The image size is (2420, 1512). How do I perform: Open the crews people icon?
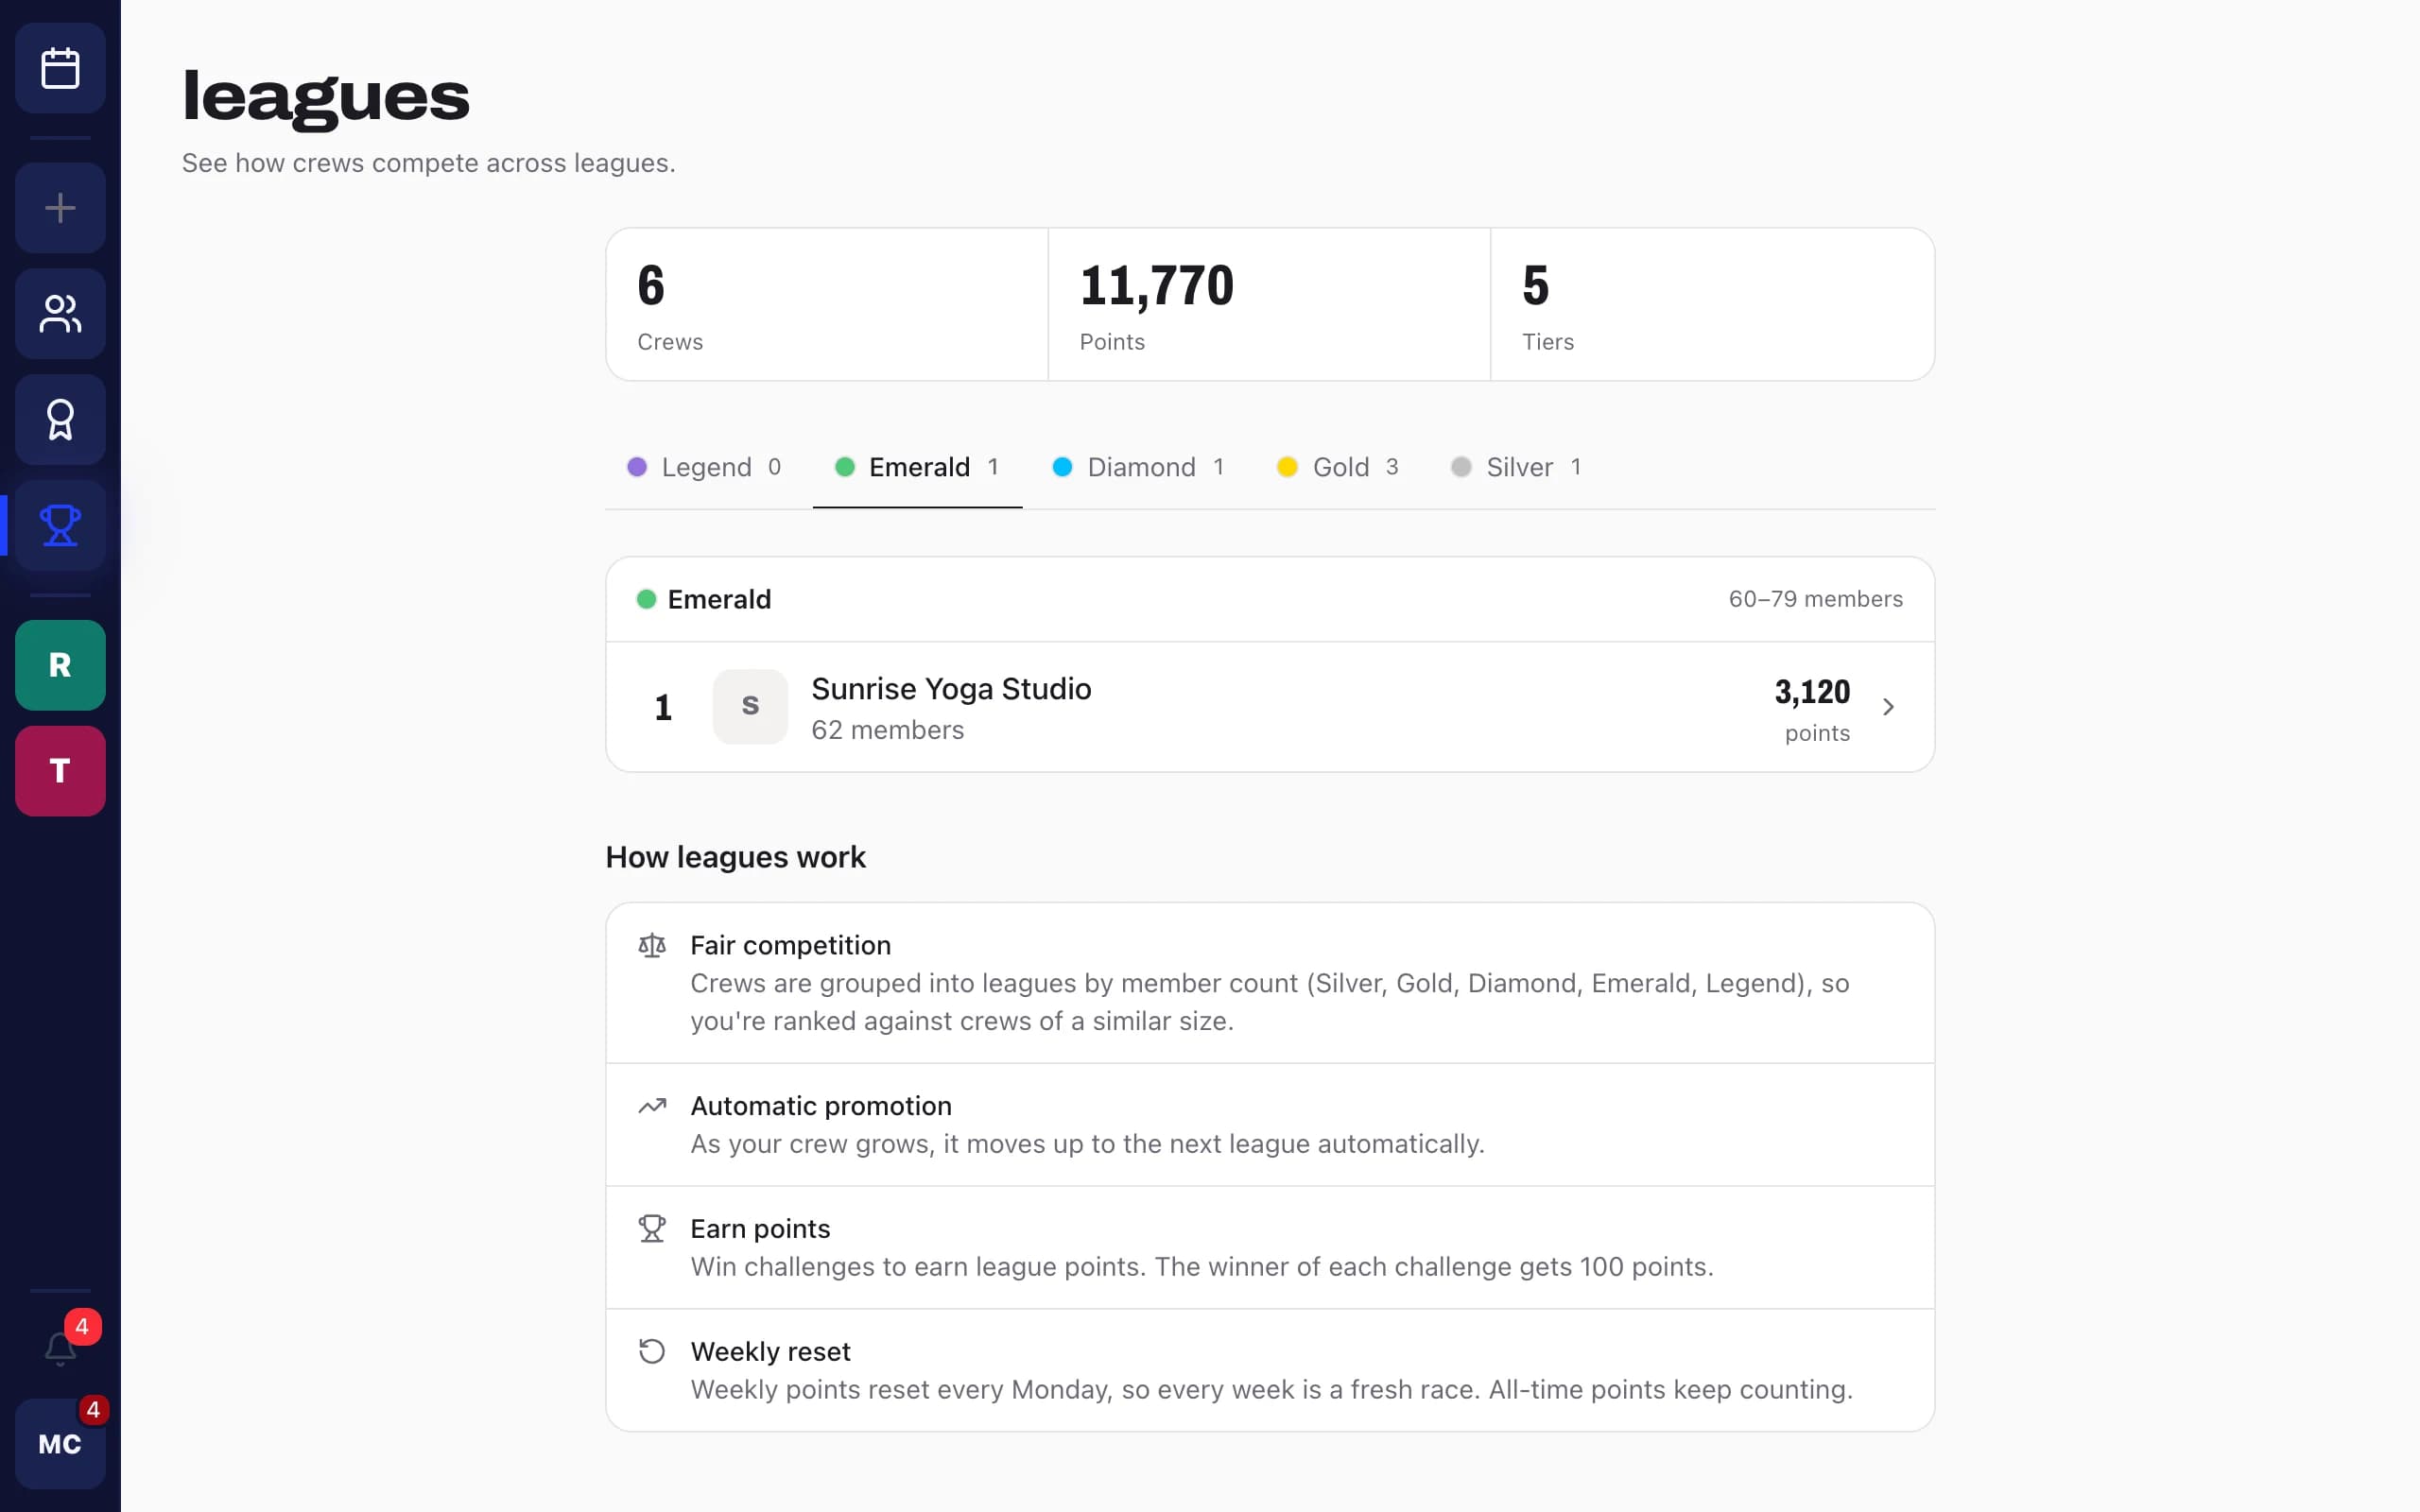[60, 314]
